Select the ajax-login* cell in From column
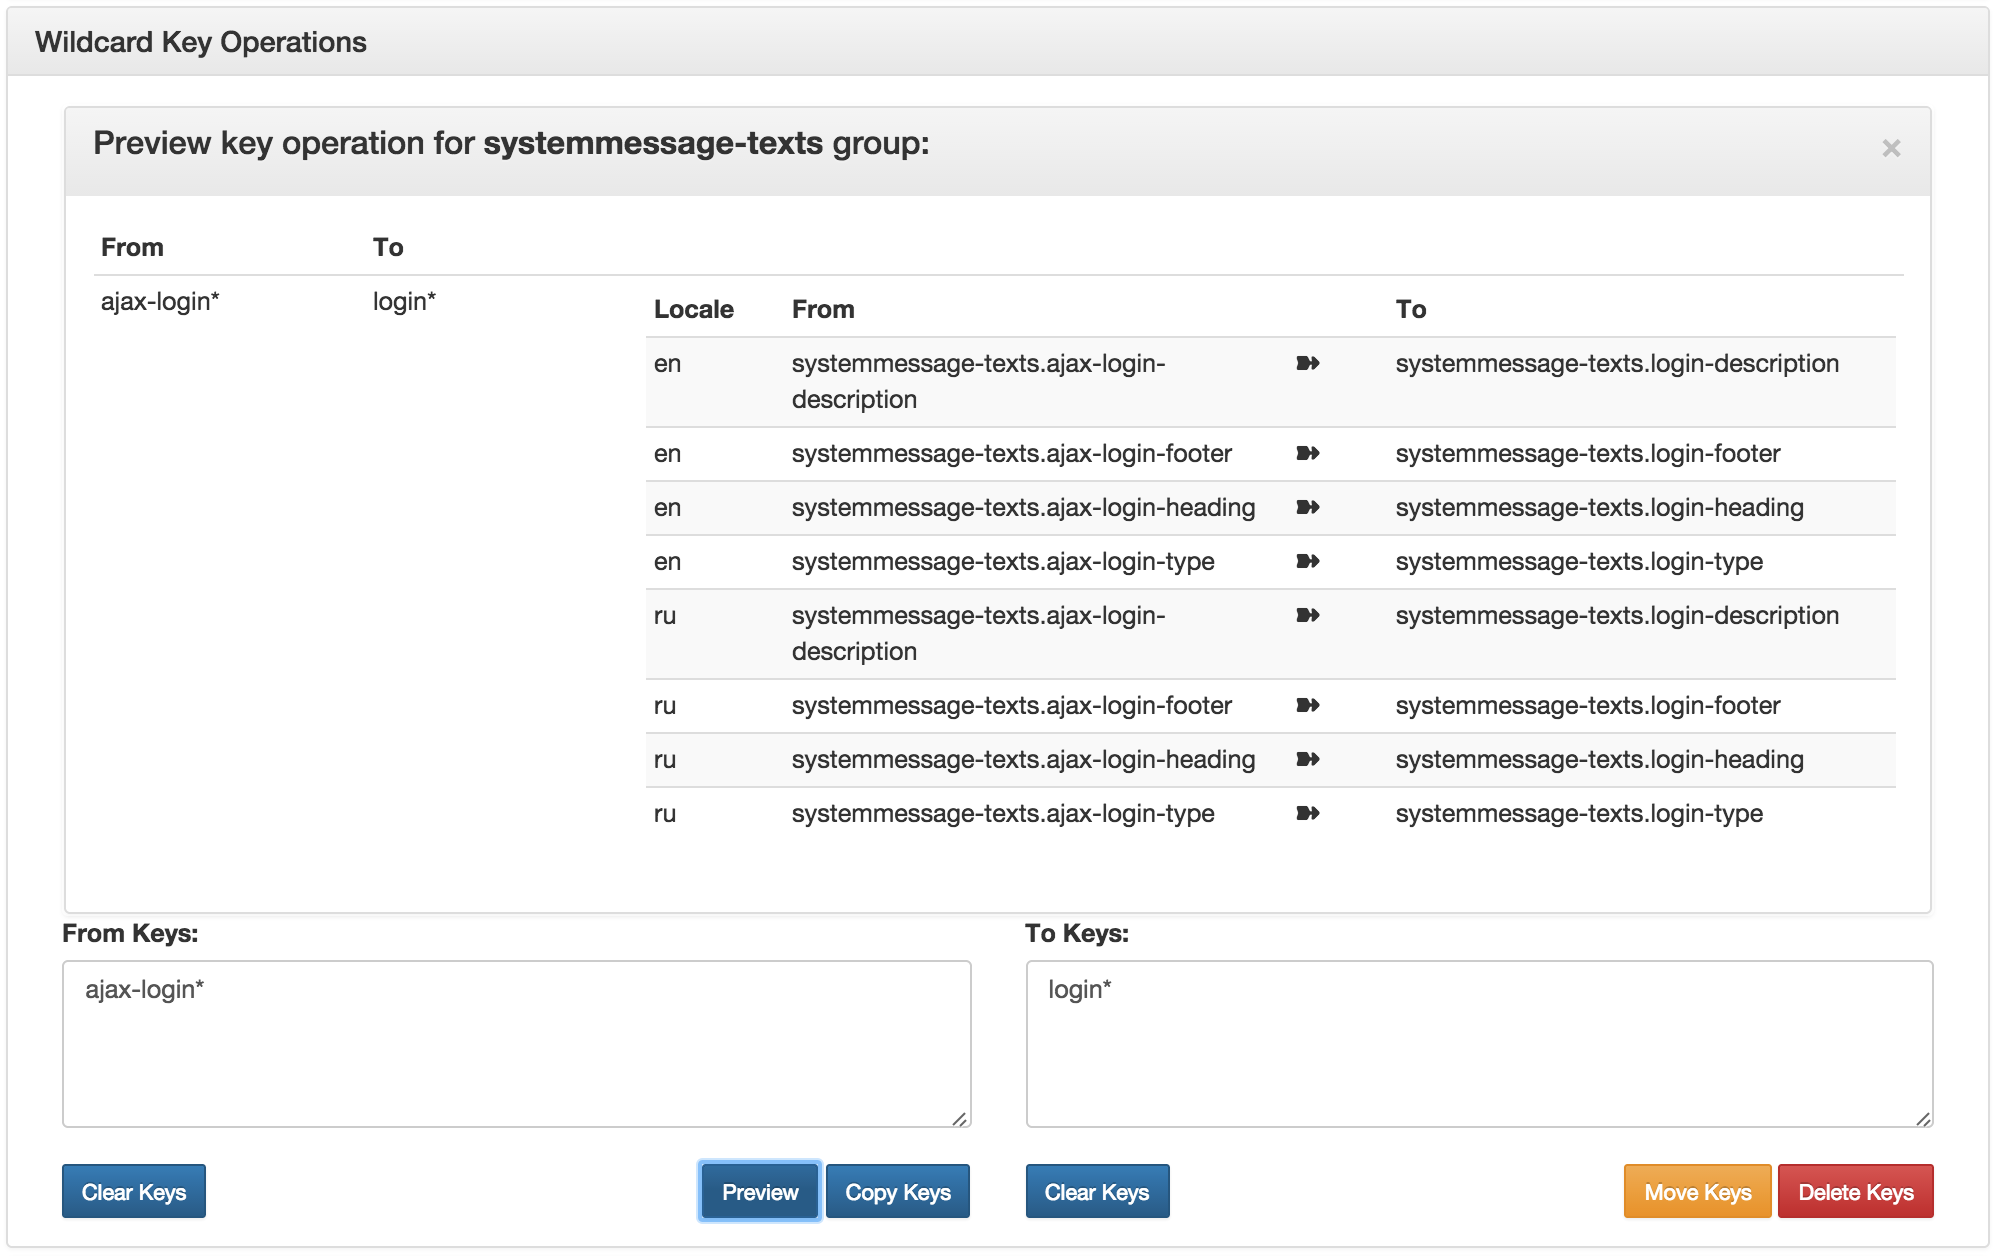 (x=160, y=301)
